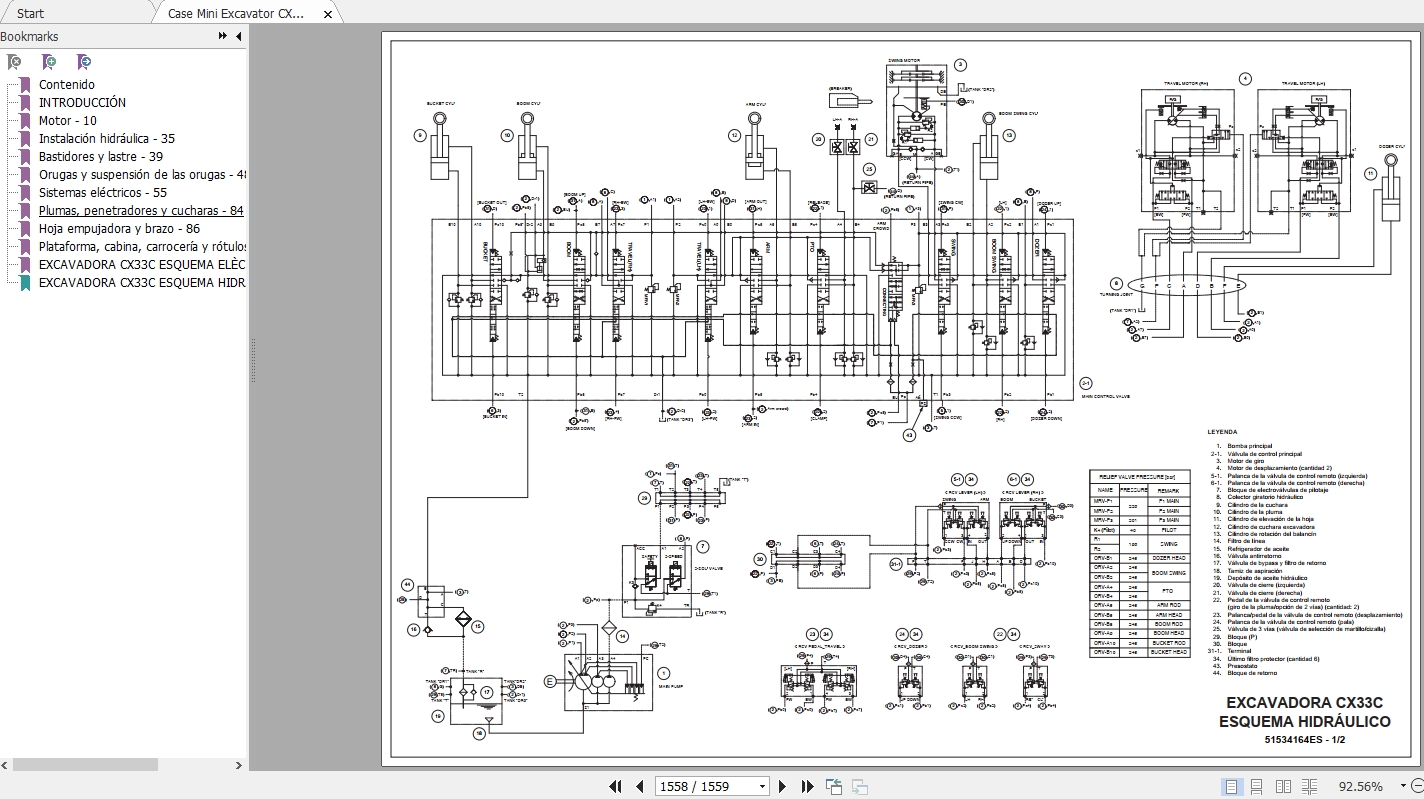Enable single page view mode

click(x=1232, y=787)
